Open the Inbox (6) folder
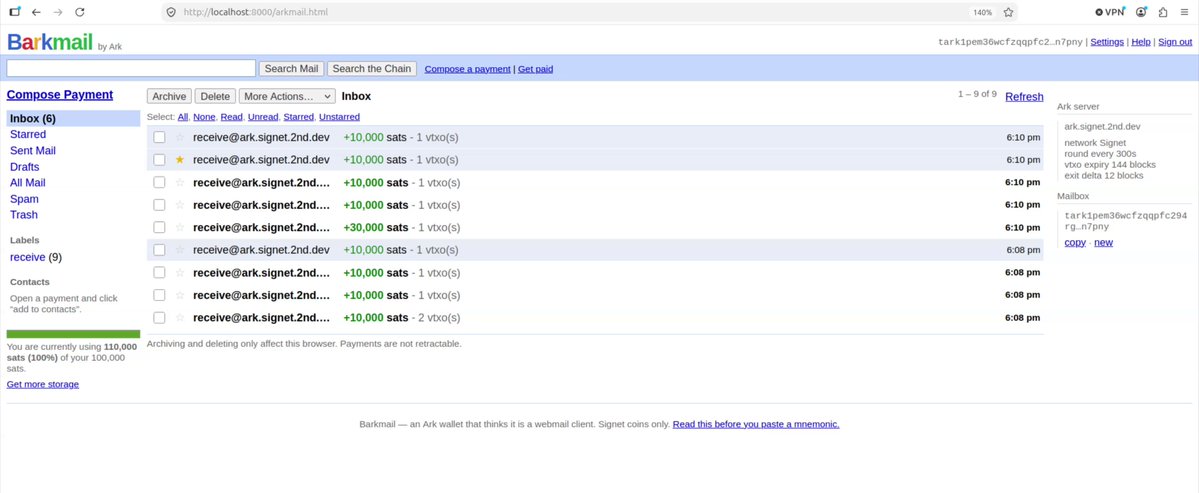Screen dimensions: 1199x493 pos(73,118)
